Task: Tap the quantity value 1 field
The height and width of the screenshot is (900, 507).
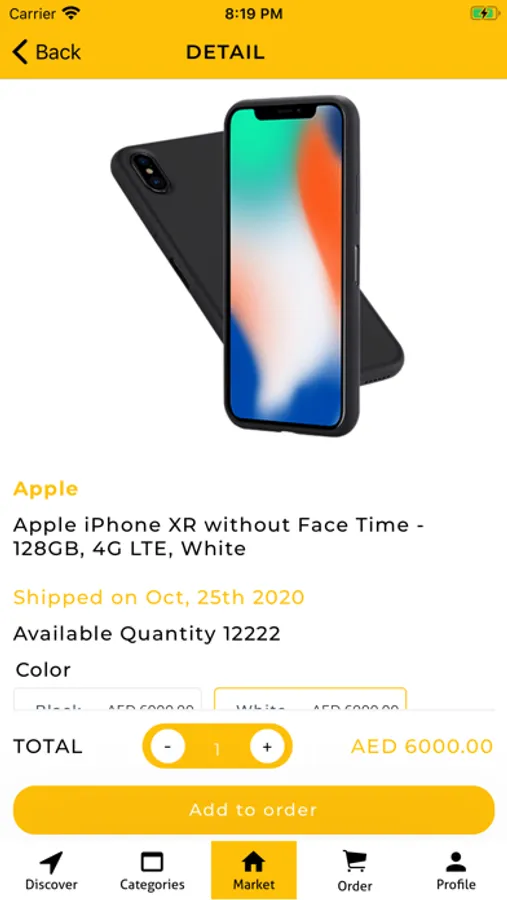Action: coord(217,748)
